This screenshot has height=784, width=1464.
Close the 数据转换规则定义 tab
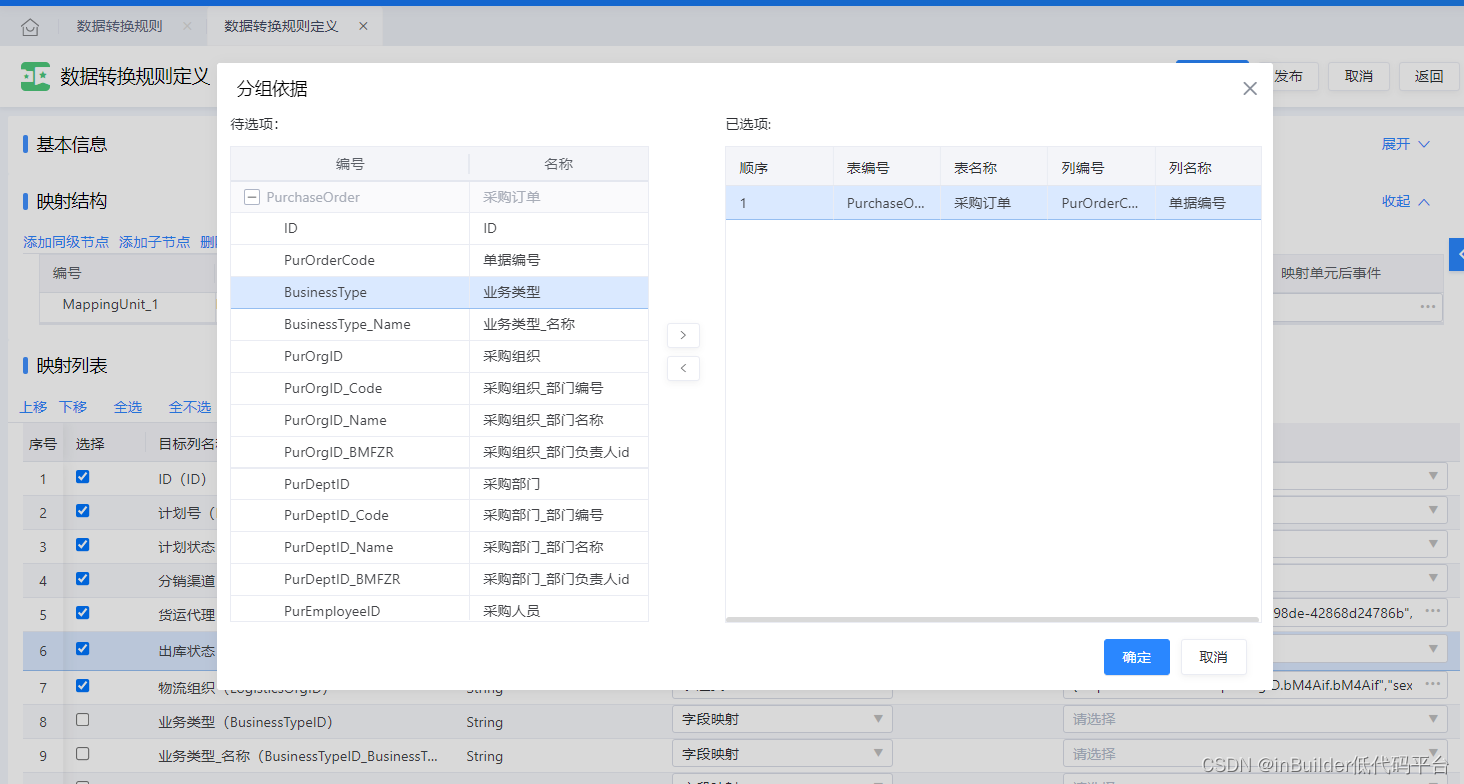(363, 26)
